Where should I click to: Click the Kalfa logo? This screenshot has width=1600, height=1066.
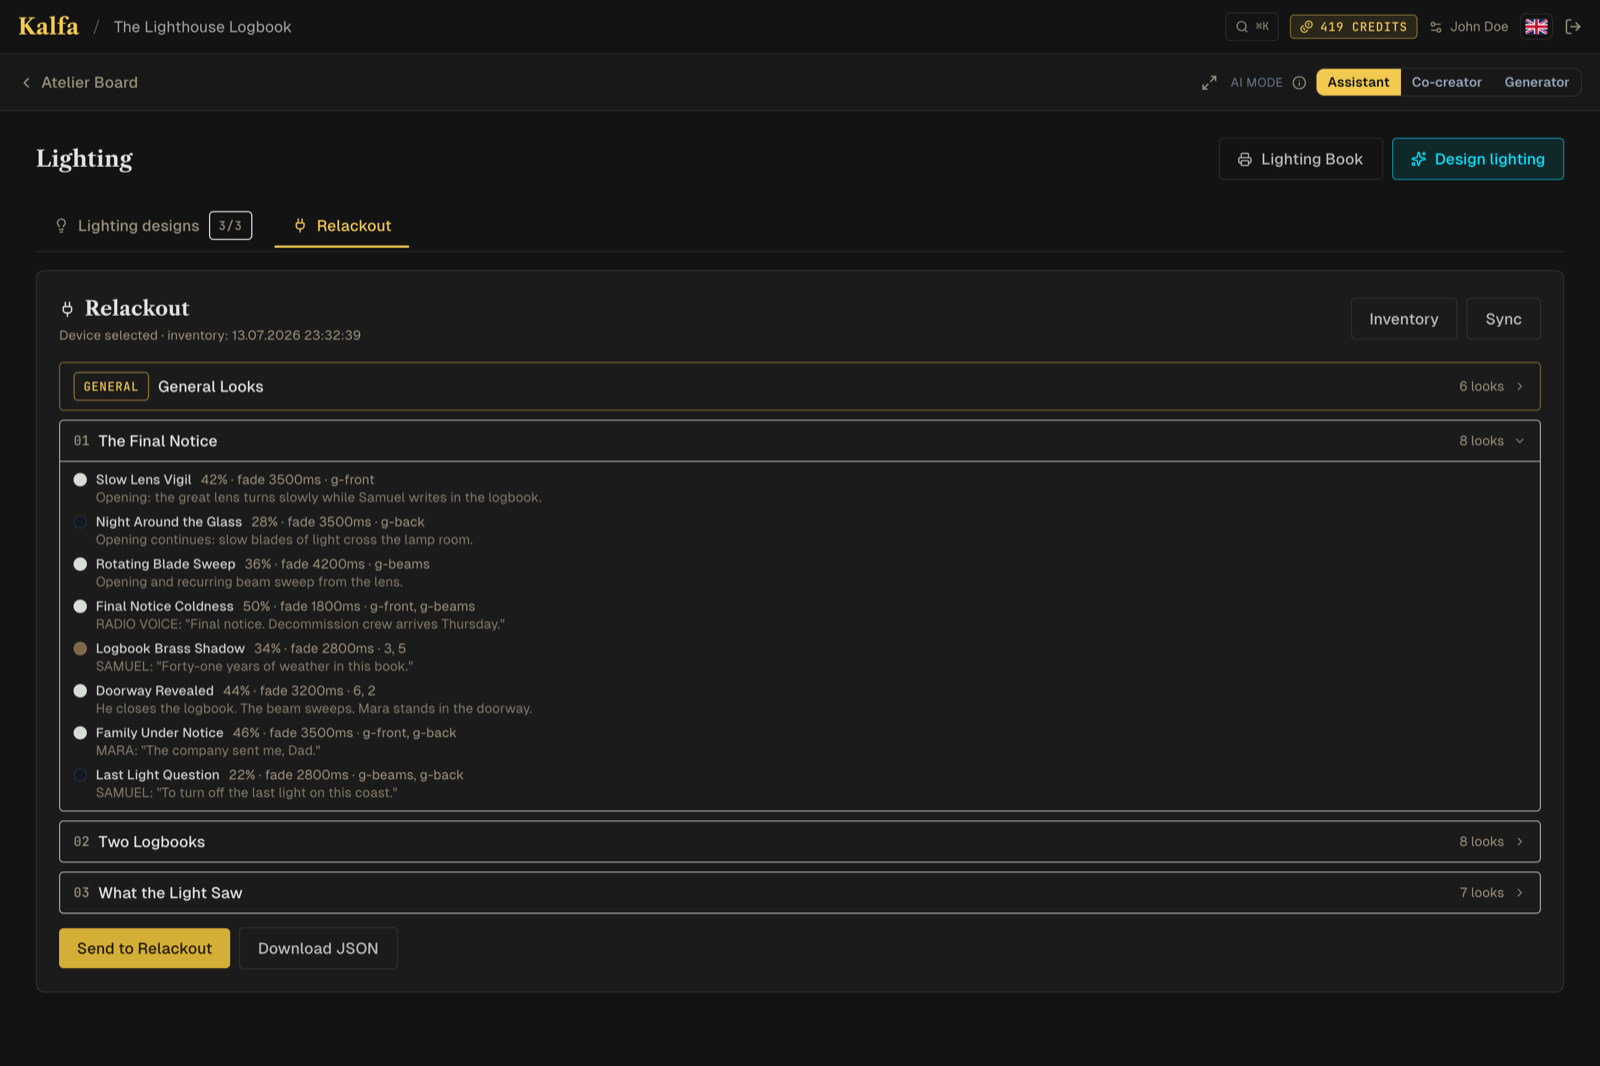(x=48, y=26)
